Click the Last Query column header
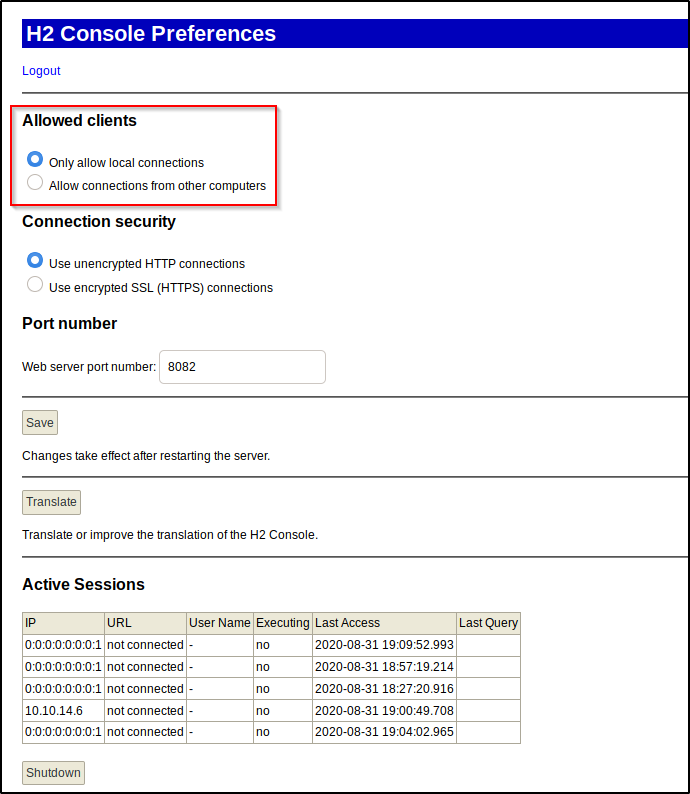 click(x=489, y=623)
